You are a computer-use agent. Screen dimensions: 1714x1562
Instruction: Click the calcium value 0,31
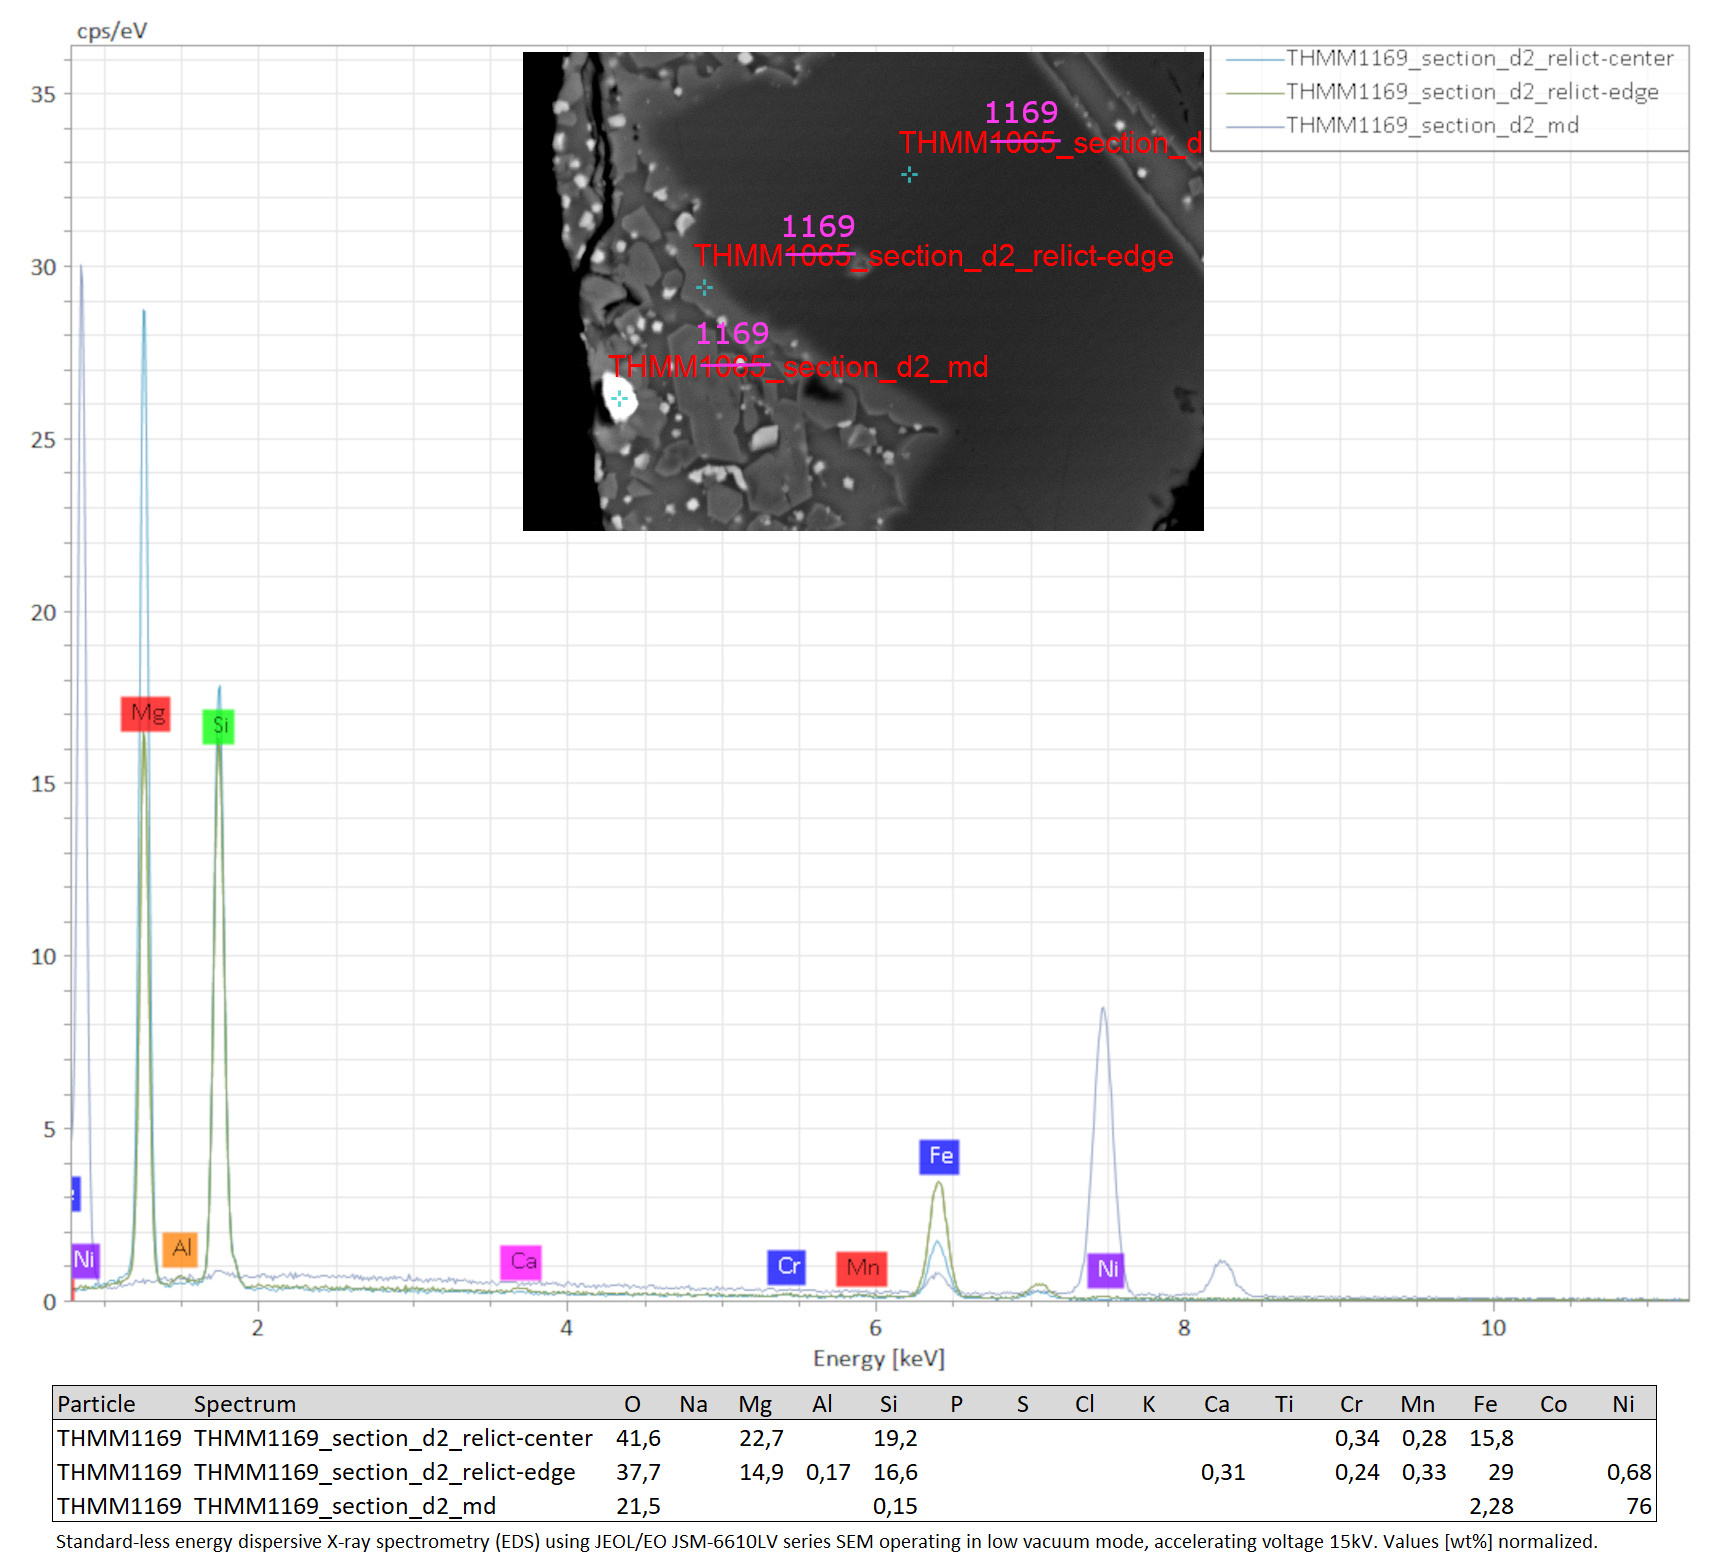[1223, 1472]
